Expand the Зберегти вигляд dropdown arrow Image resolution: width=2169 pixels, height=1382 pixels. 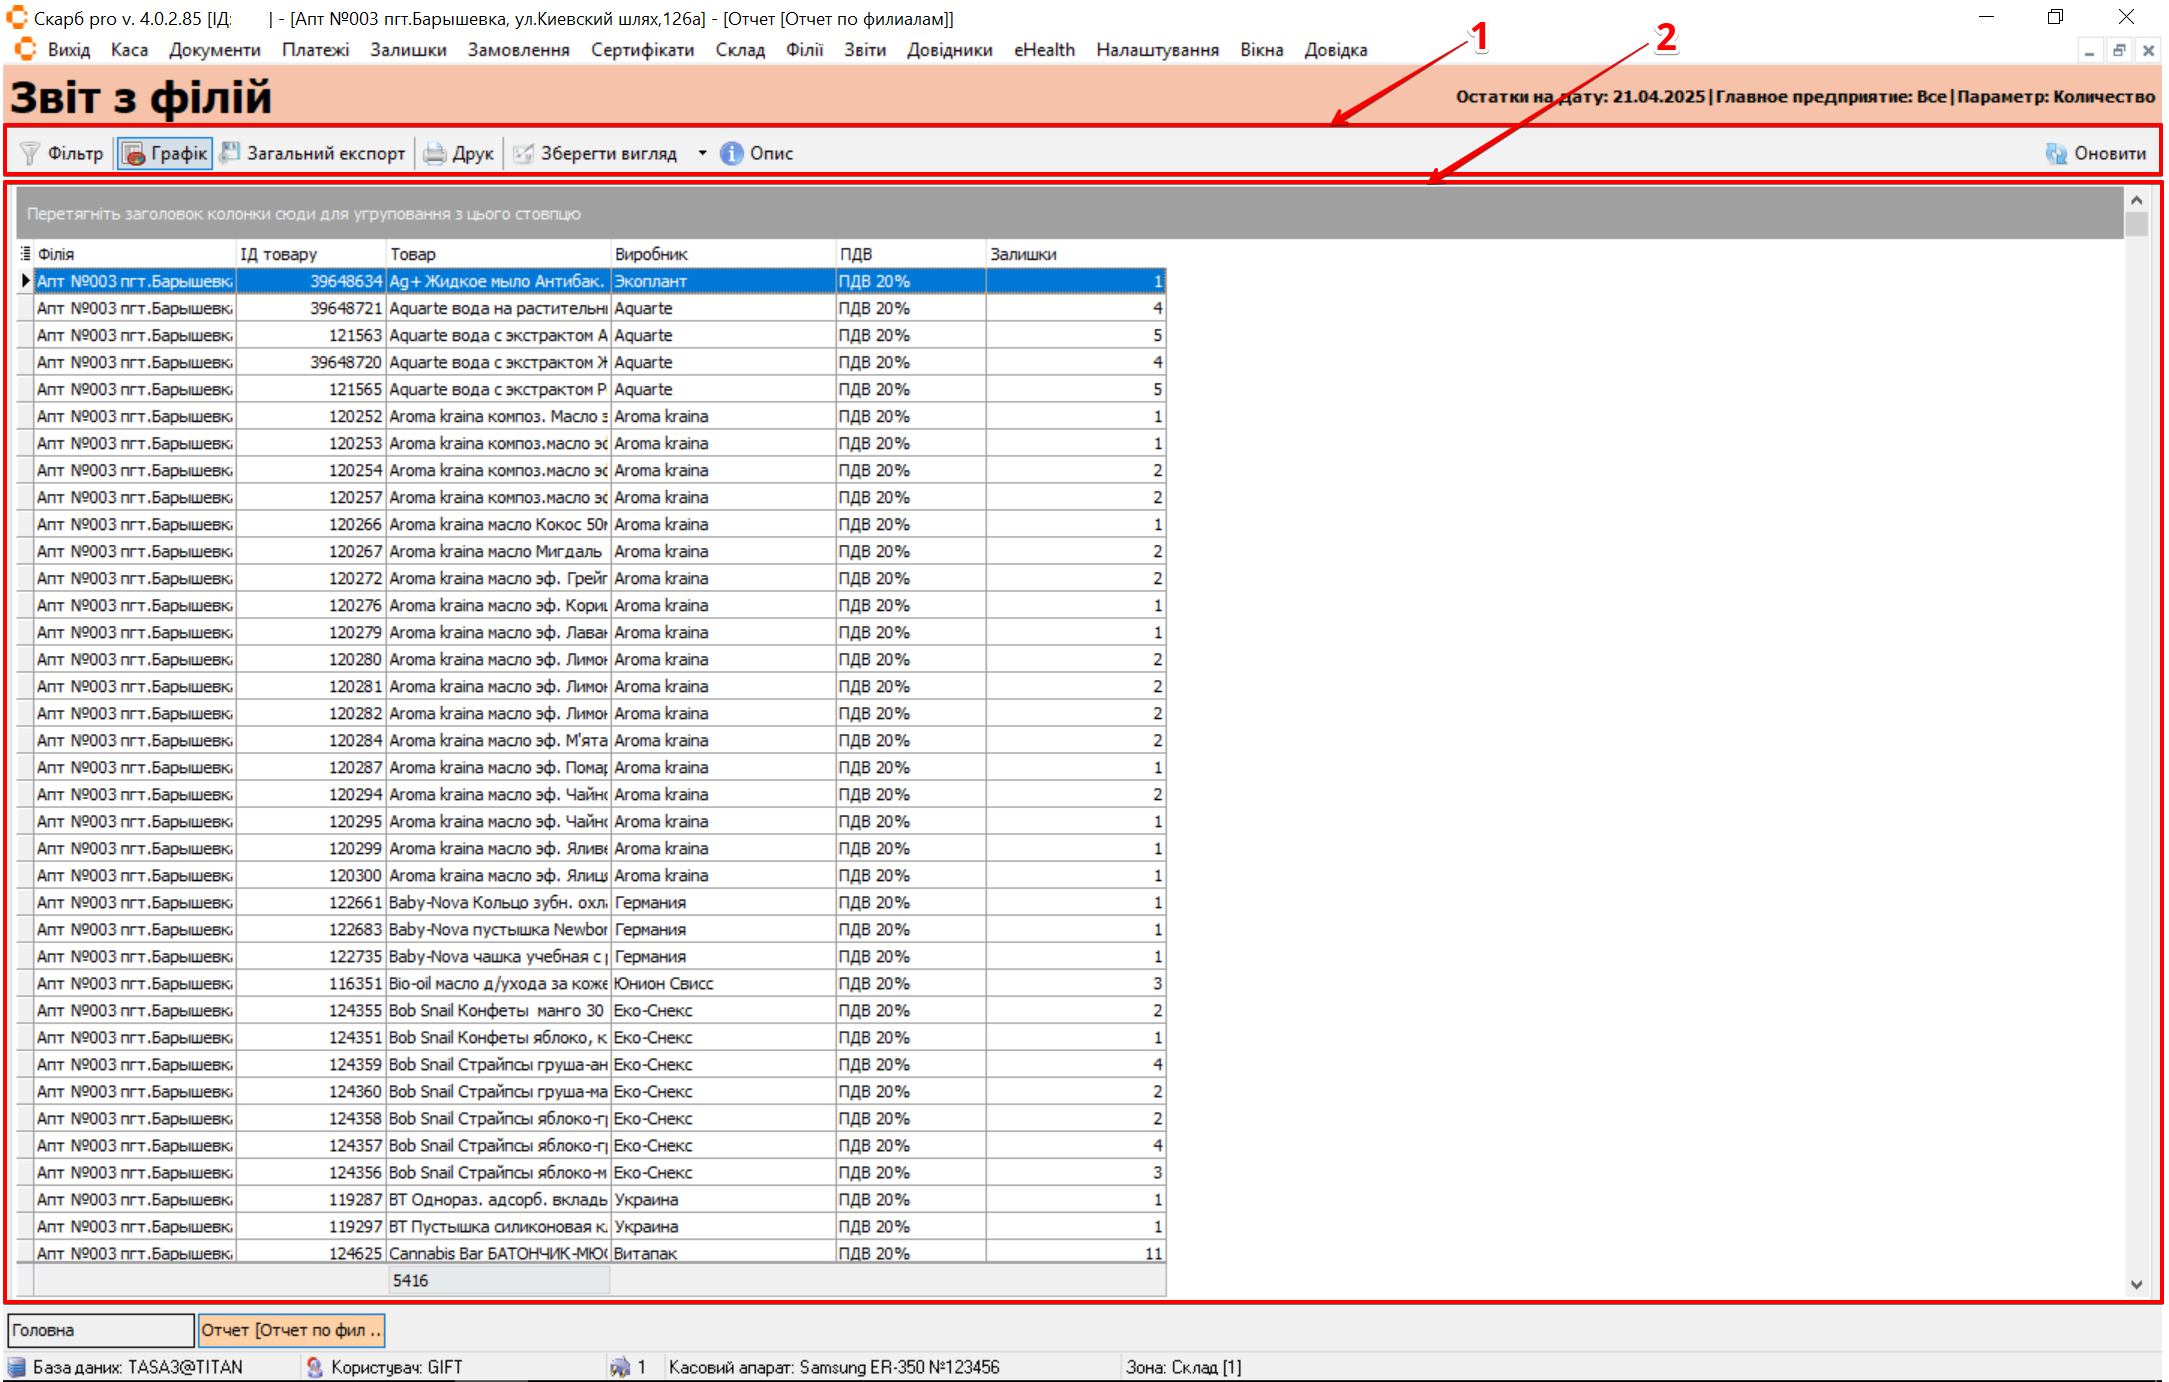[702, 153]
